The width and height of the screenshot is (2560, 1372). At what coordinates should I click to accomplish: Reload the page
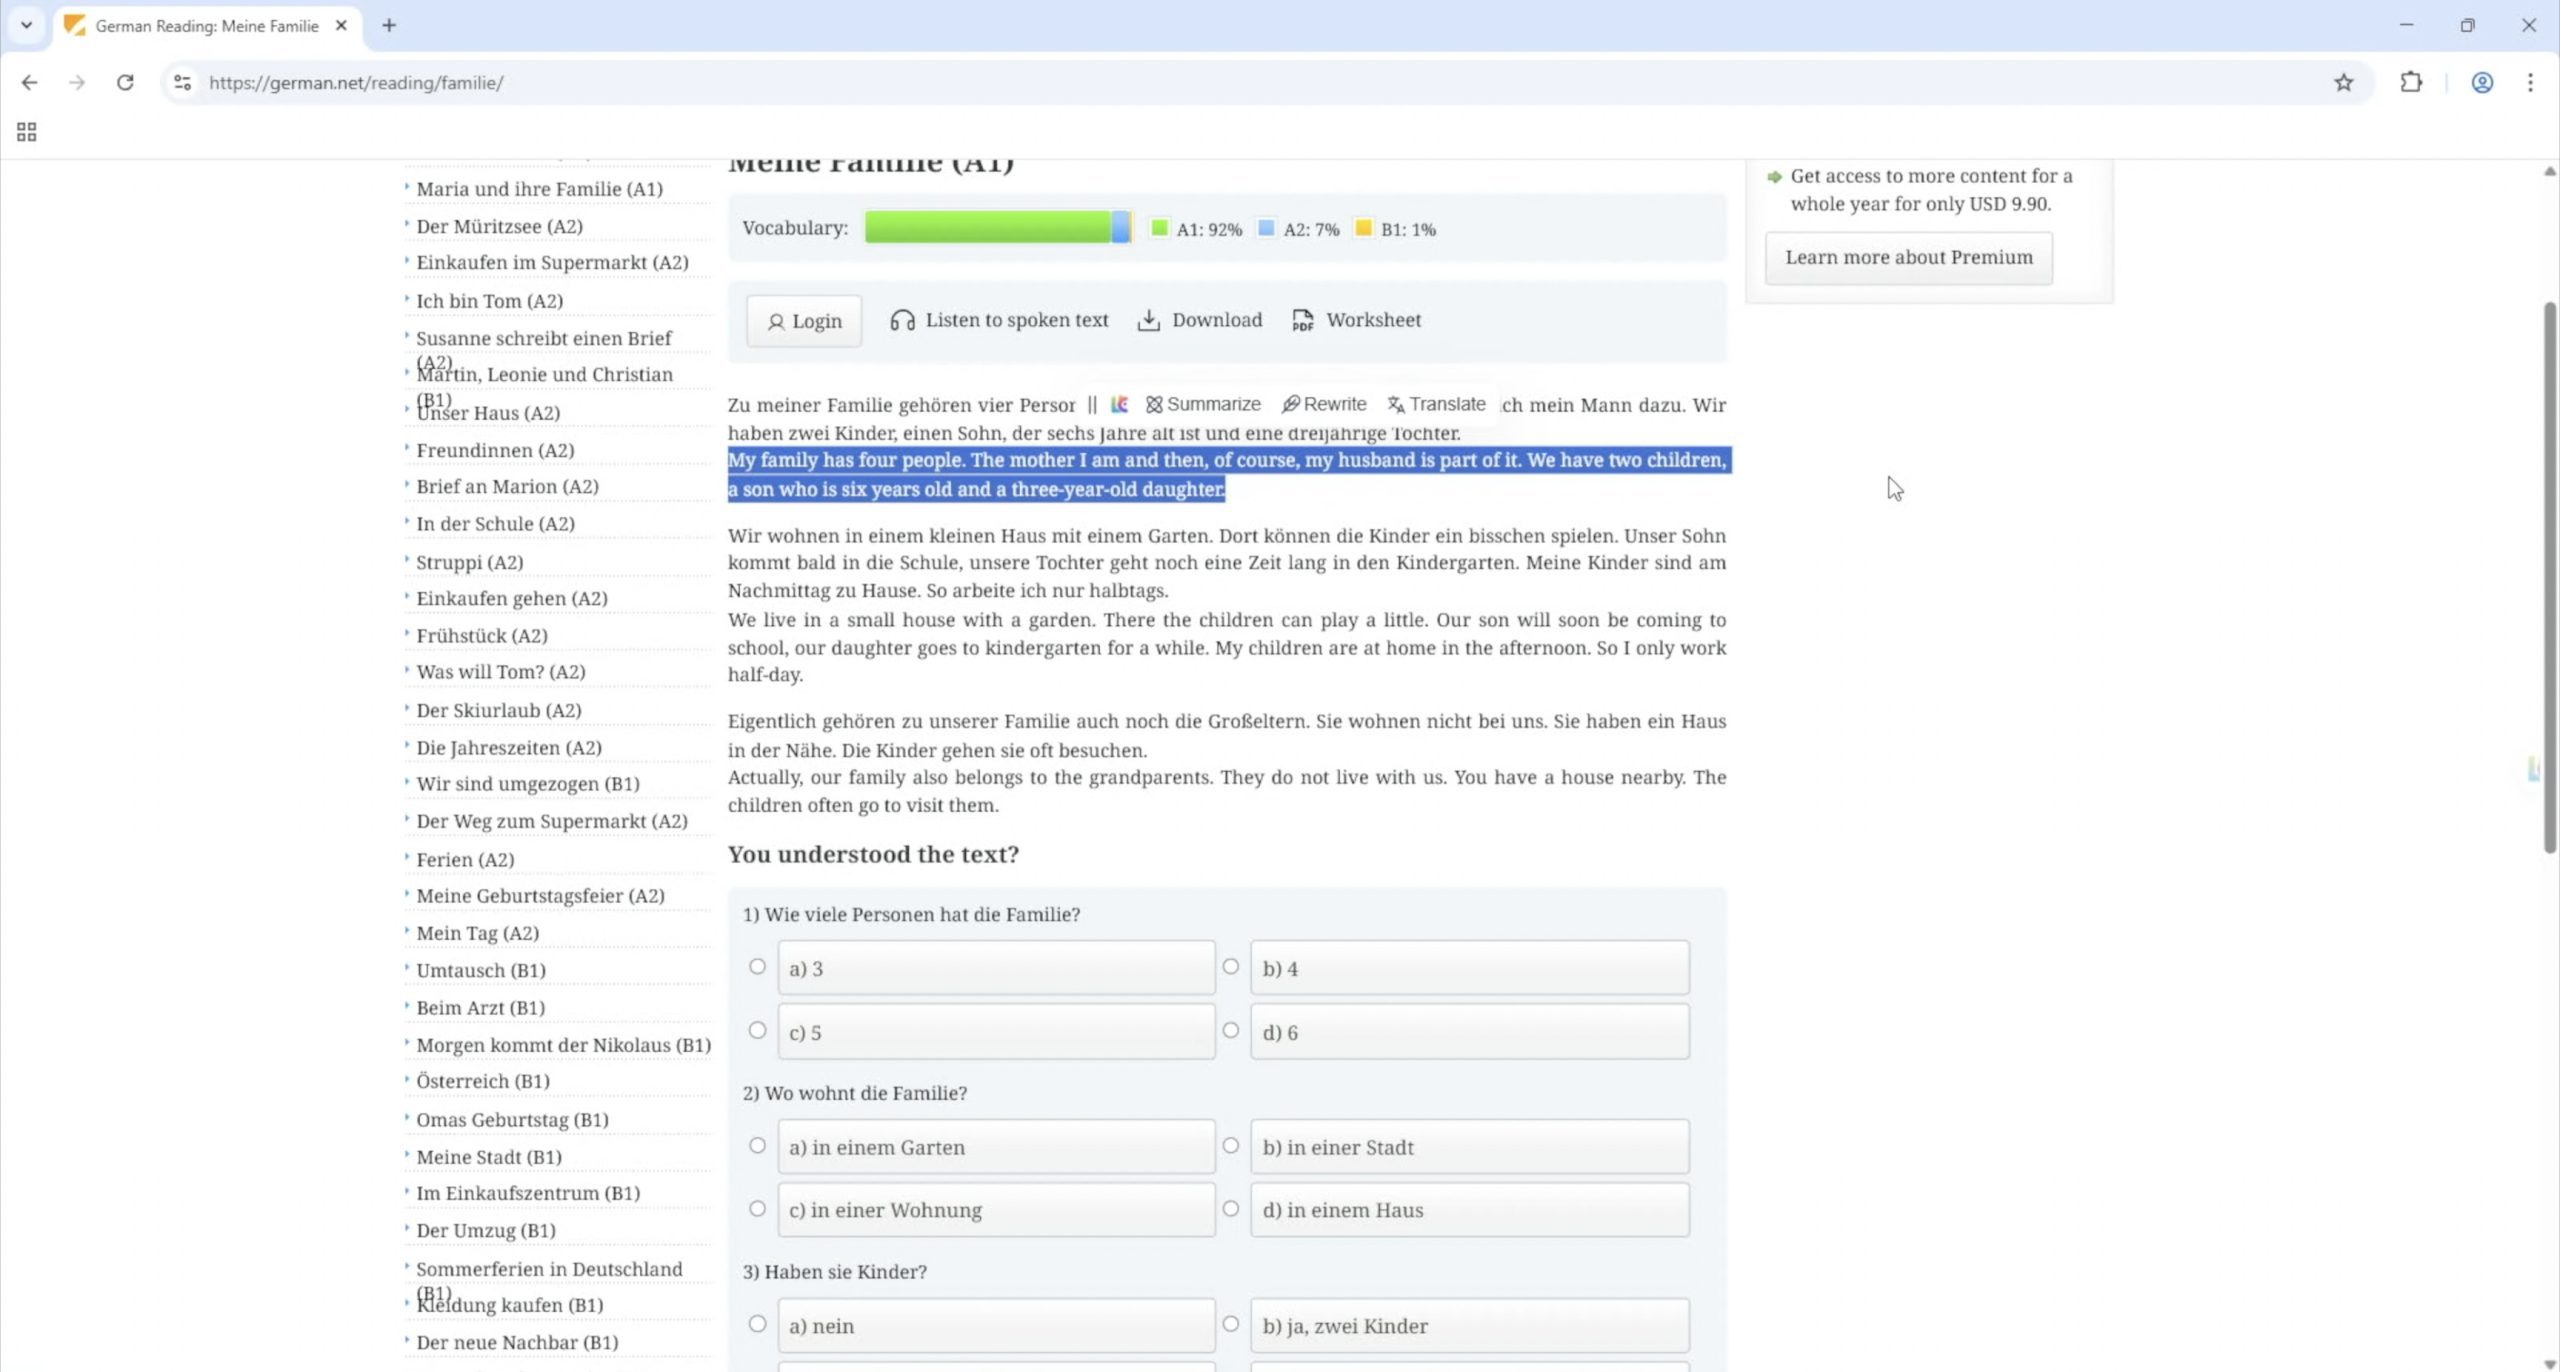[x=125, y=83]
